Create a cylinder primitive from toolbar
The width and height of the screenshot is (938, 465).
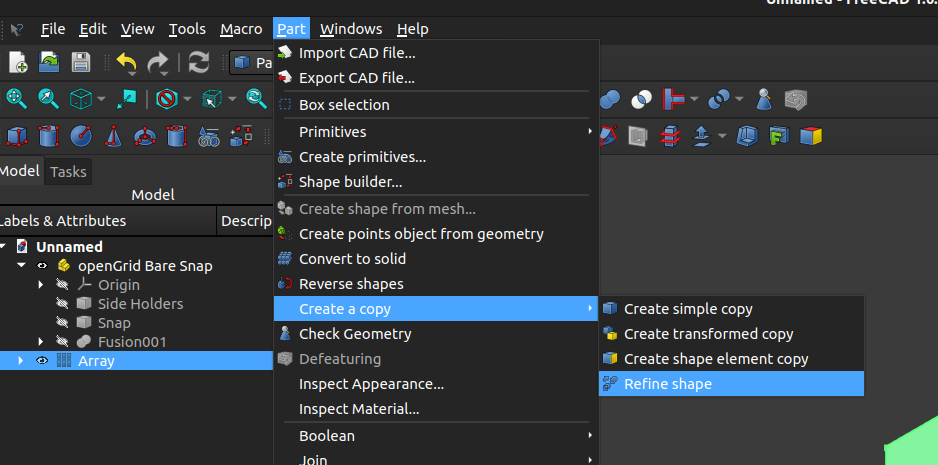coord(49,135)
